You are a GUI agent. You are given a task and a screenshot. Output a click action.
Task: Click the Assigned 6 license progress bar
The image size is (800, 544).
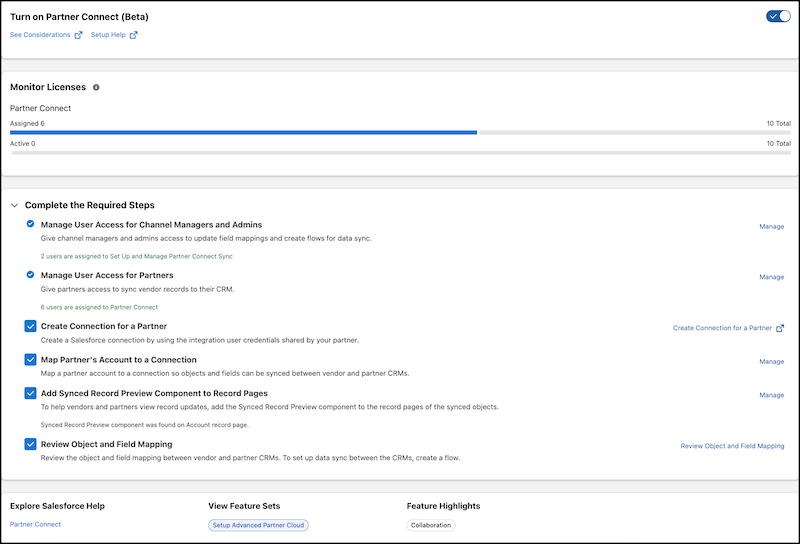pyautogui.click(x=400, y=132)
